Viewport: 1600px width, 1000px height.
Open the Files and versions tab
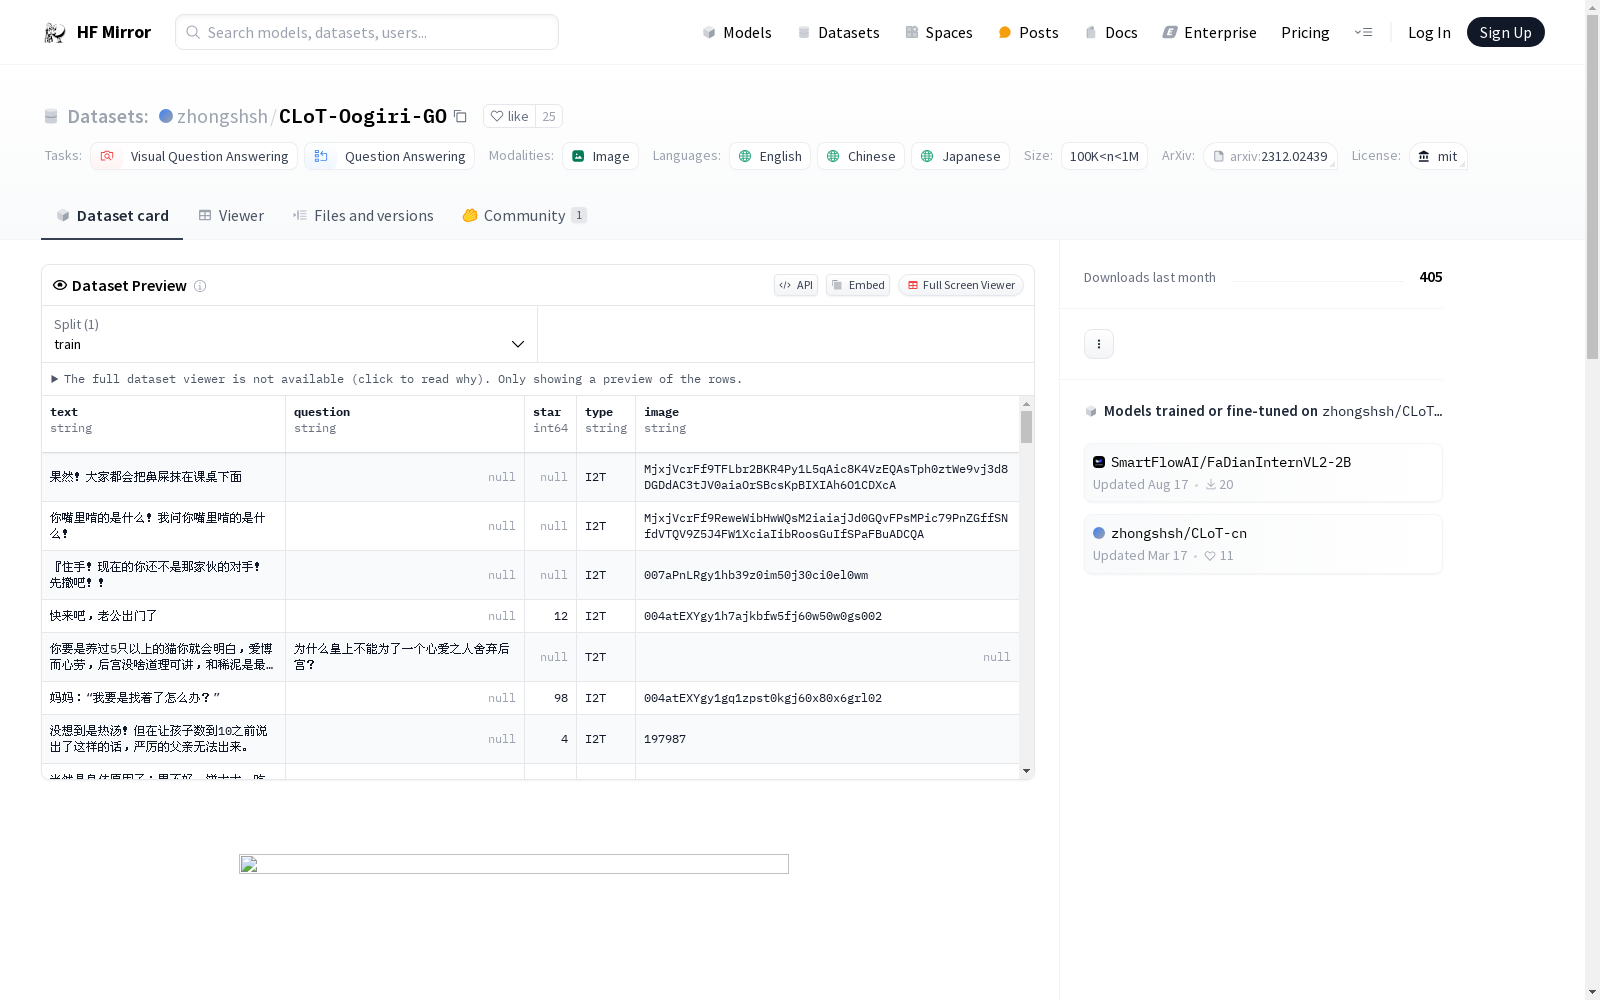[x=363, y=215]
